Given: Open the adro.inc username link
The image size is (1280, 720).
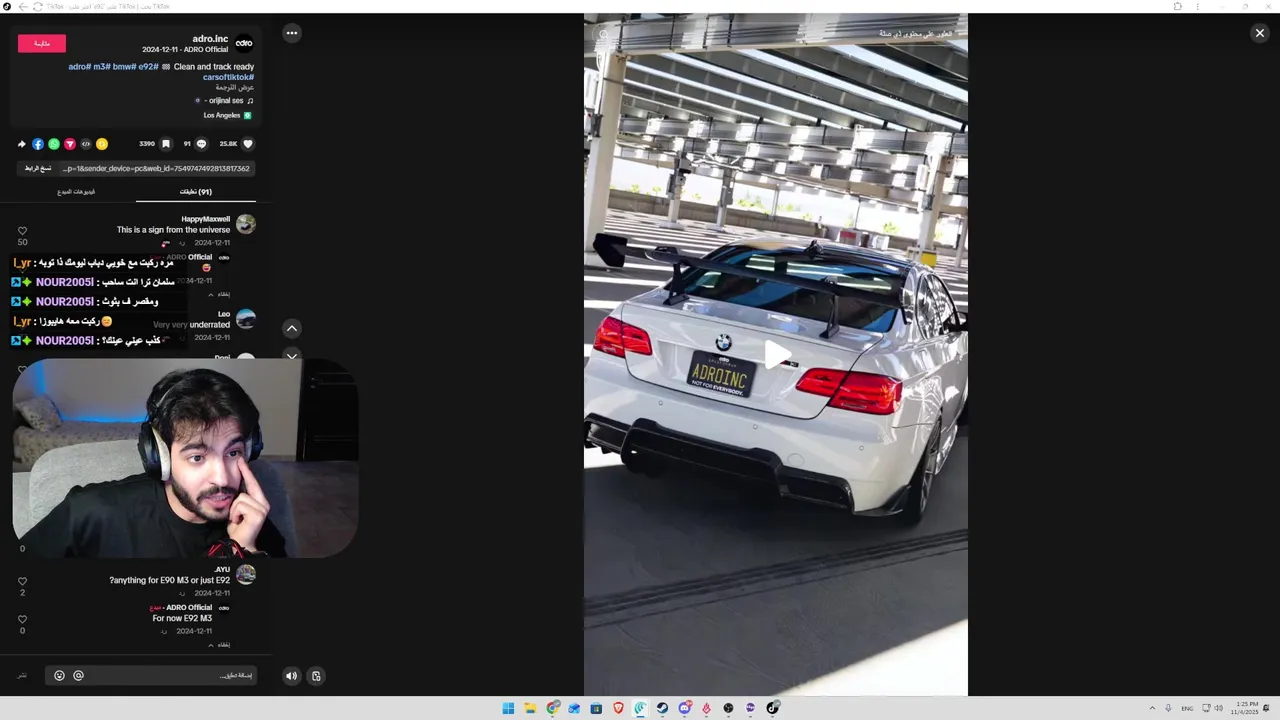Looking at the screenshot, I should (x=210, y=39).
